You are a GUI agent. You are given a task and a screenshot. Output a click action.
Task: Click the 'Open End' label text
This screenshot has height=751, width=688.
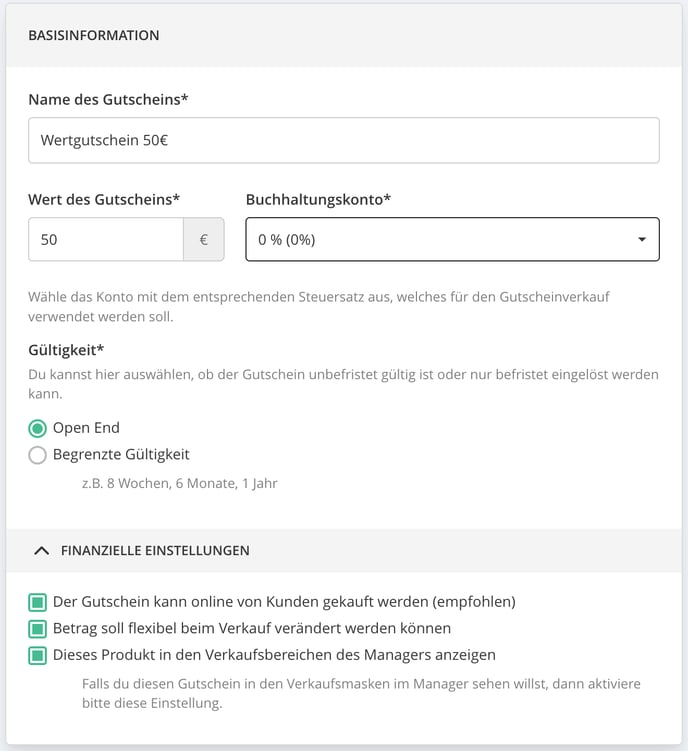click(x=86, y=428)
